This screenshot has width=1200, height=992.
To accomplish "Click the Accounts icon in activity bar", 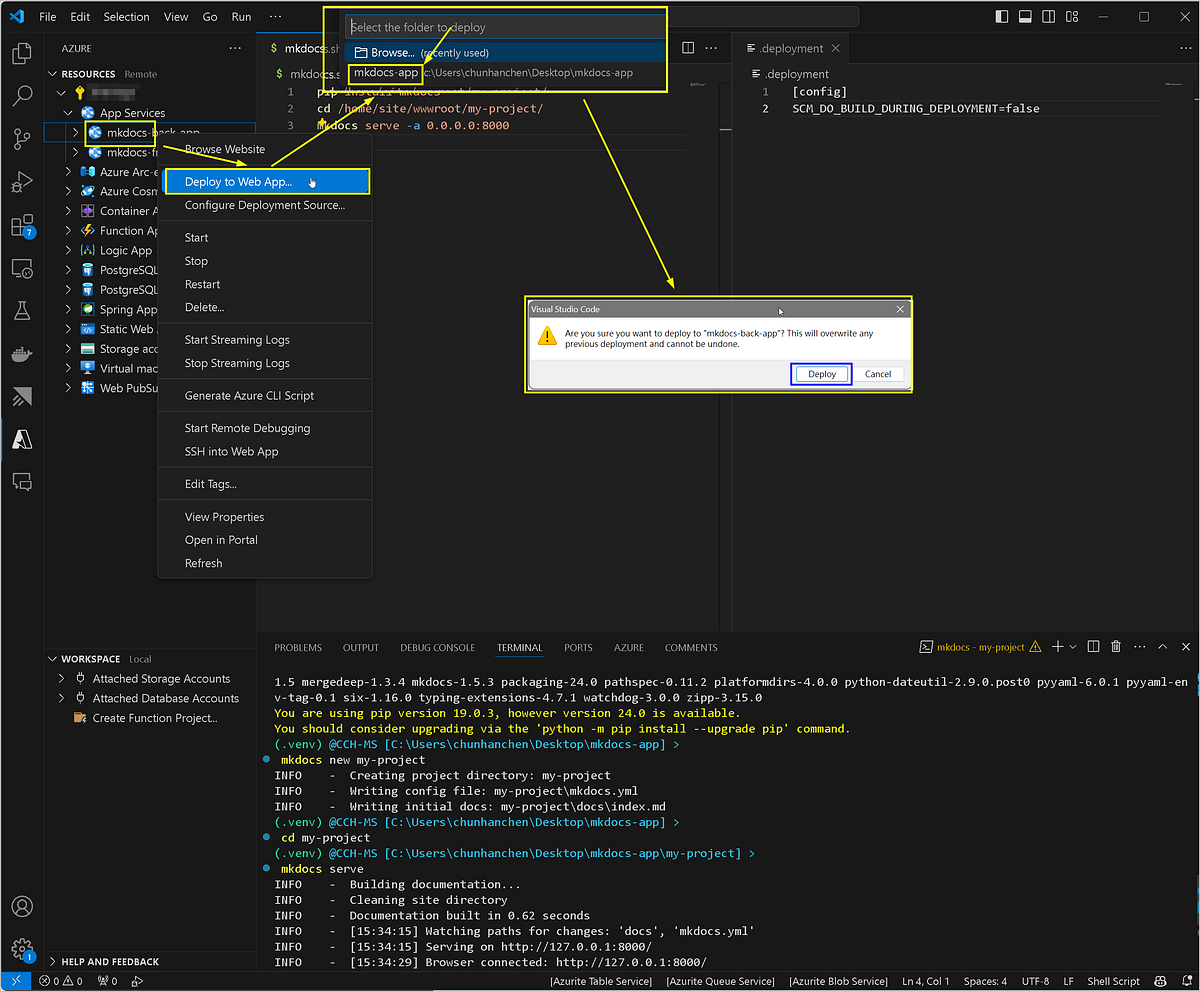I will [x=22, y=907].
